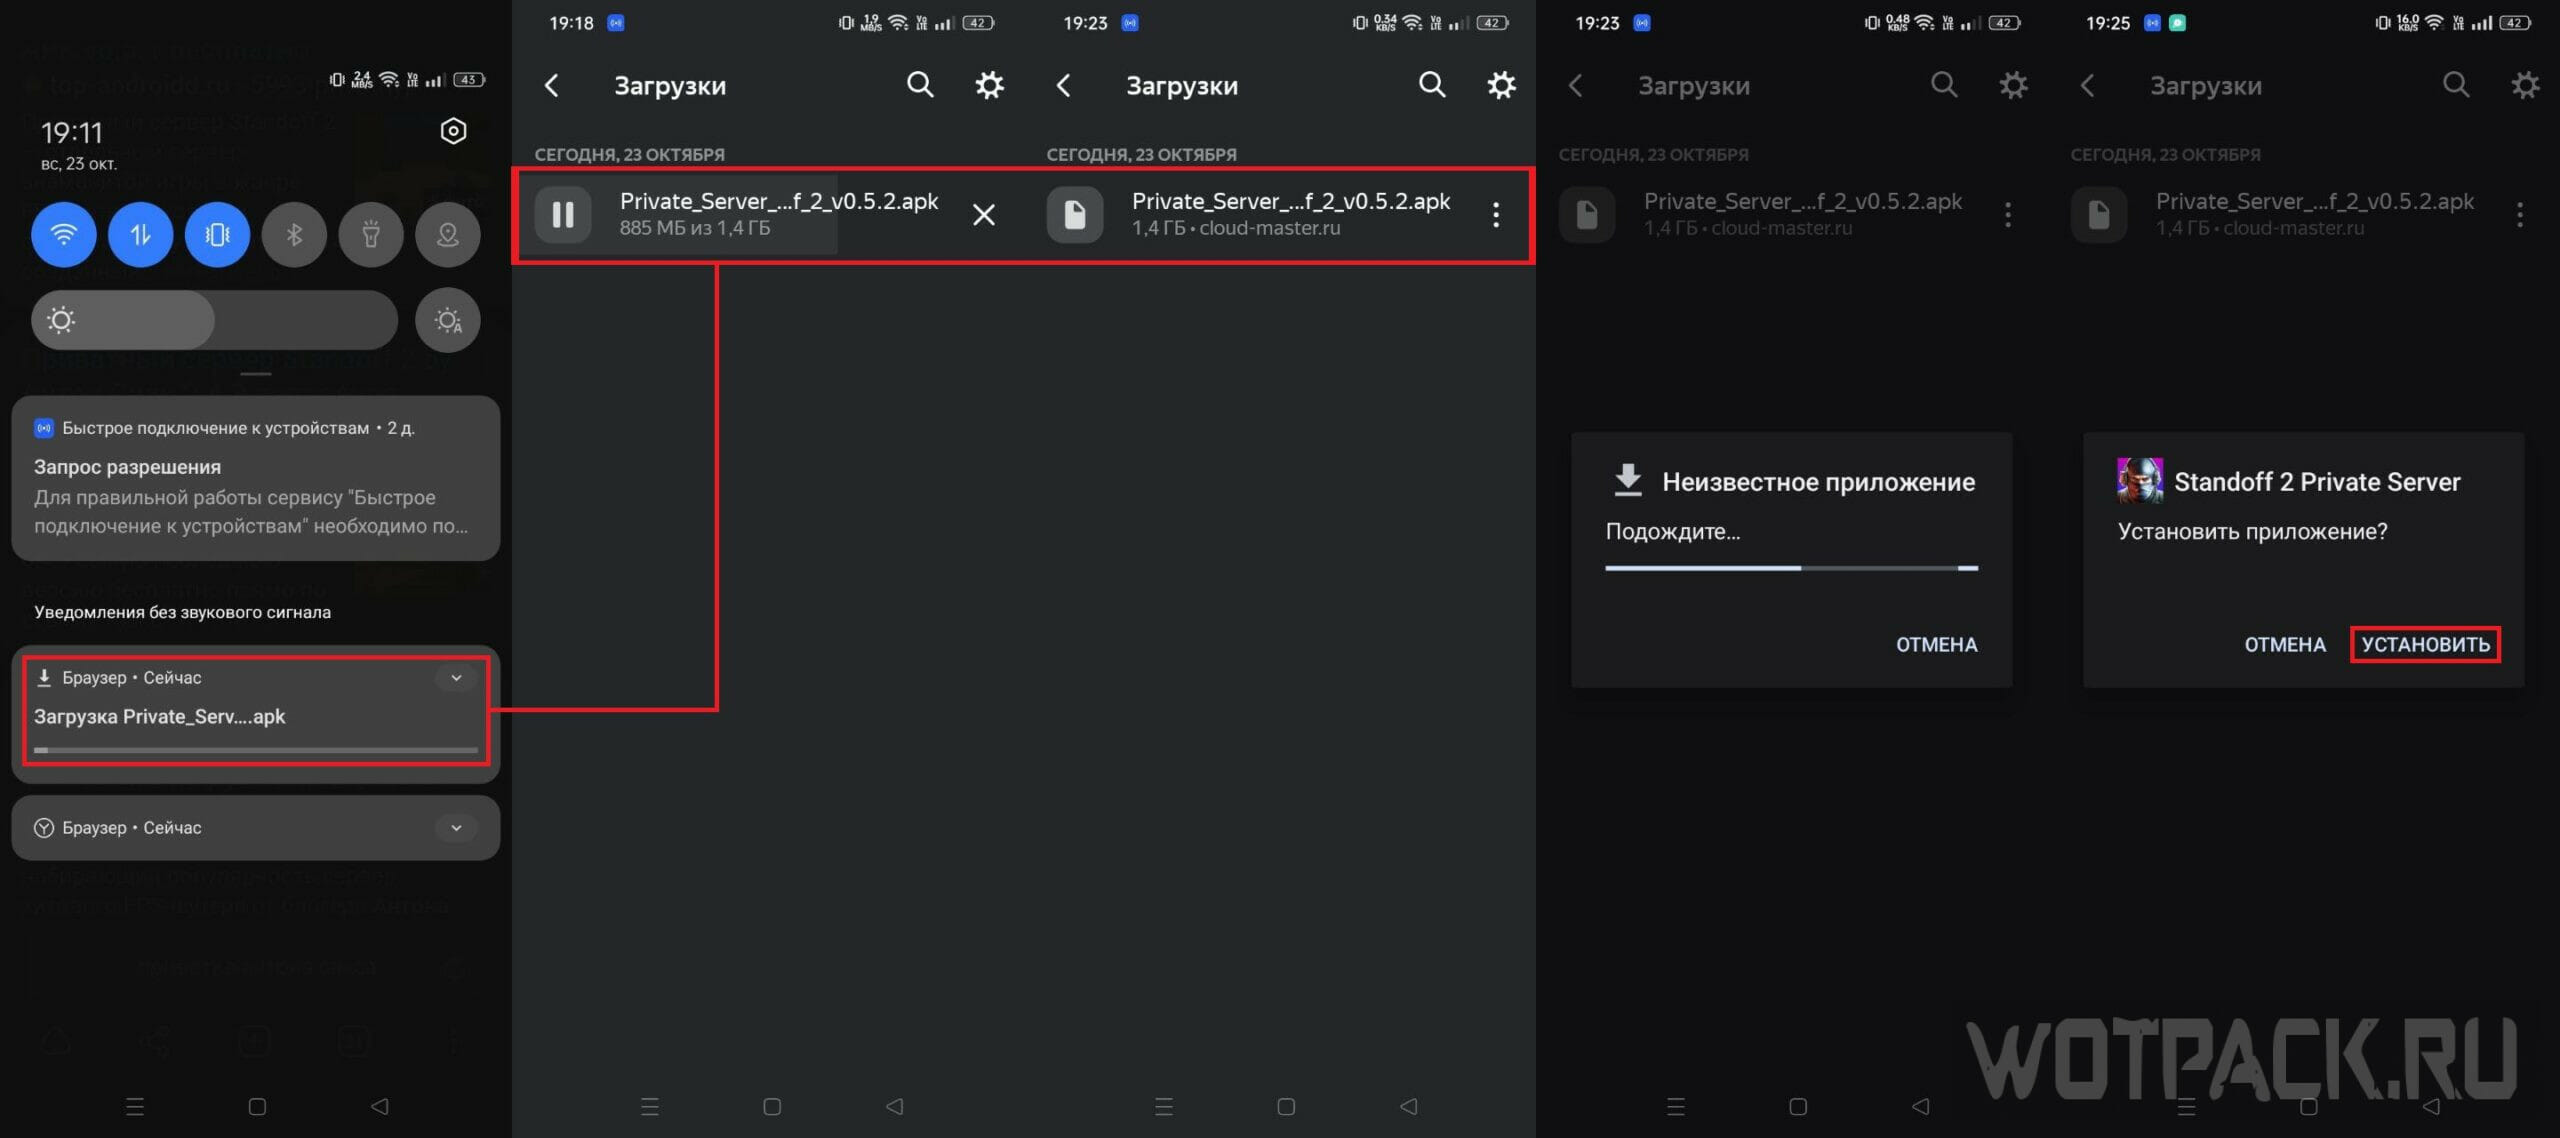Tap home nav button on 19:18 screen
The image size is (2560, 1138).
pyautogui.click(x=772, y=1106)
